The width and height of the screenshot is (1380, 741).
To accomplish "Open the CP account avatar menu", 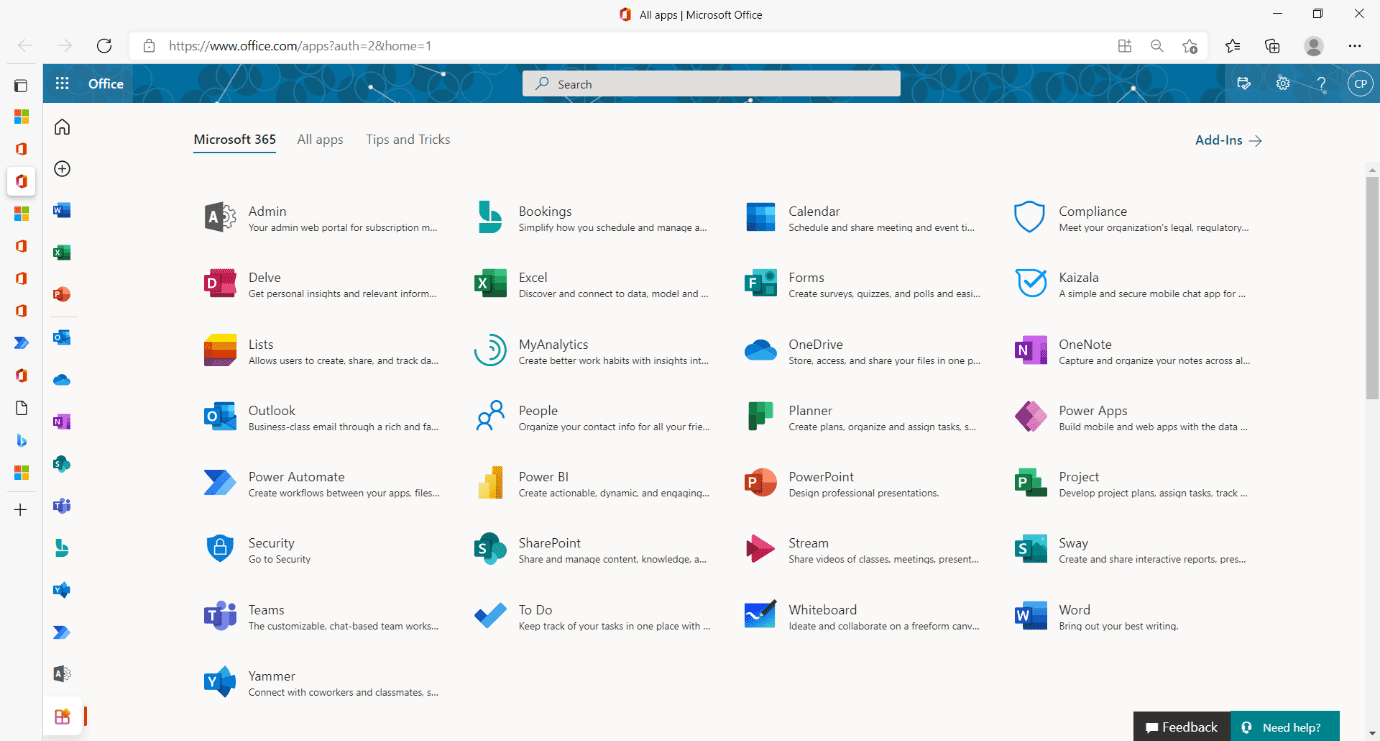I will [x=1360, y=84].
